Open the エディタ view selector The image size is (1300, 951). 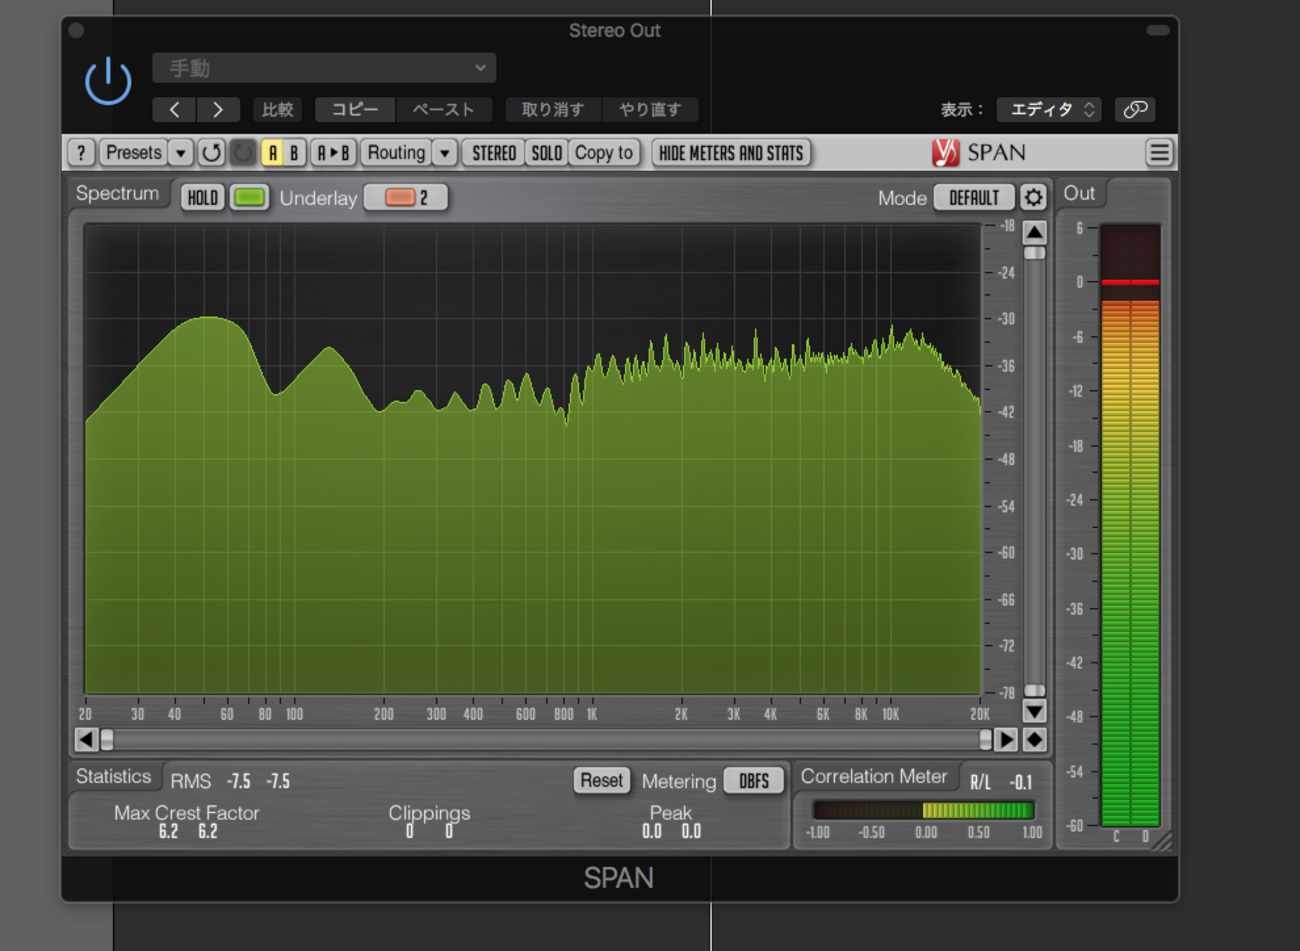[1049, 109]
